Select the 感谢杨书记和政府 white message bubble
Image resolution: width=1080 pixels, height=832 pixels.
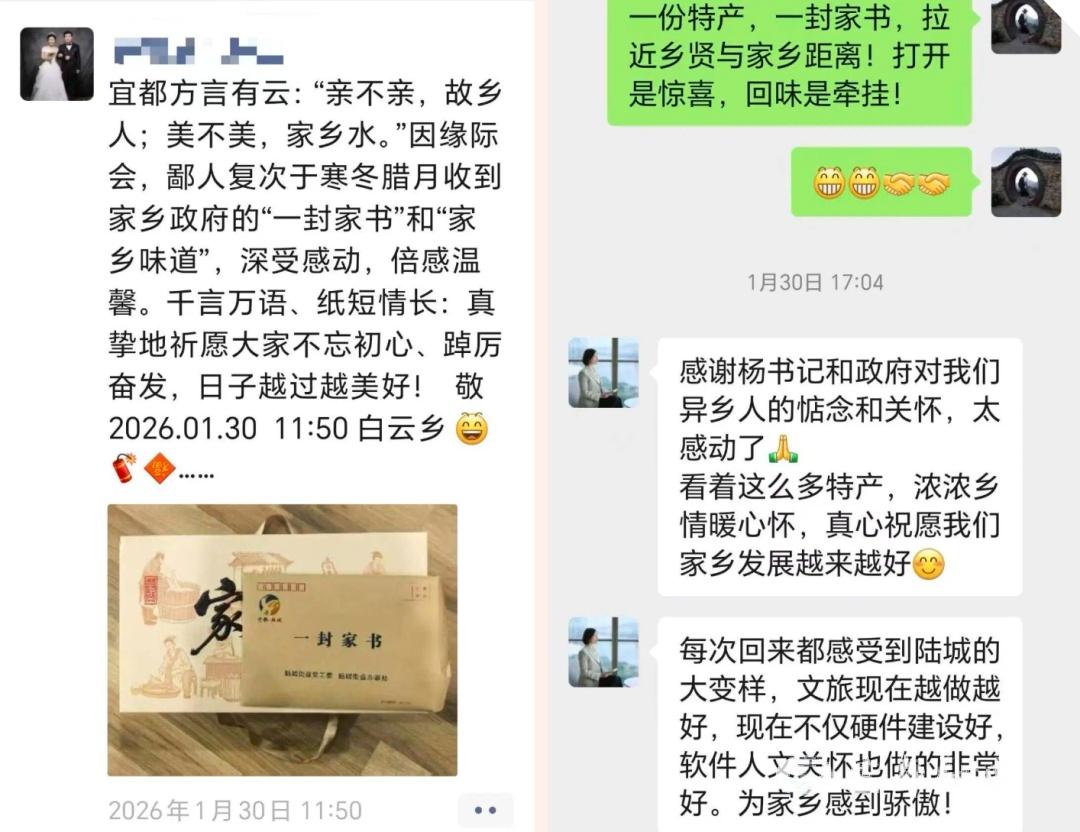click(x=840, y=467)
